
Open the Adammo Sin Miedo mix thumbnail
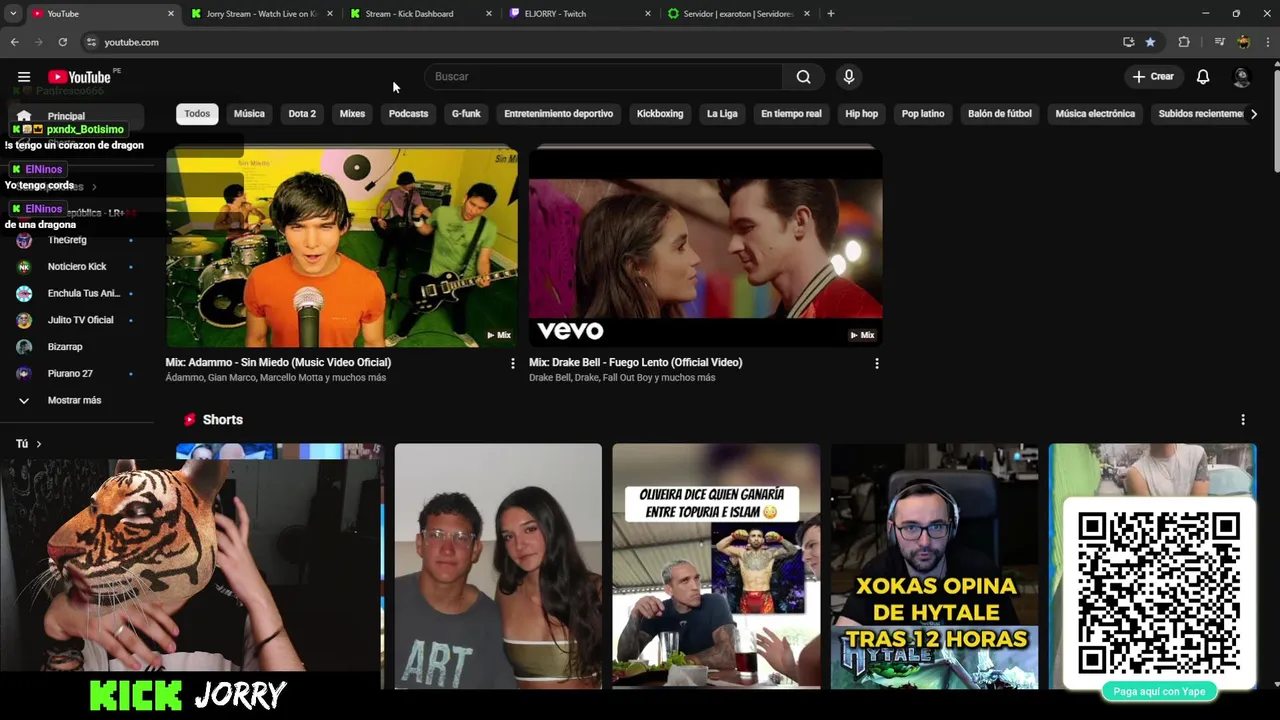[x=342, y=246]
